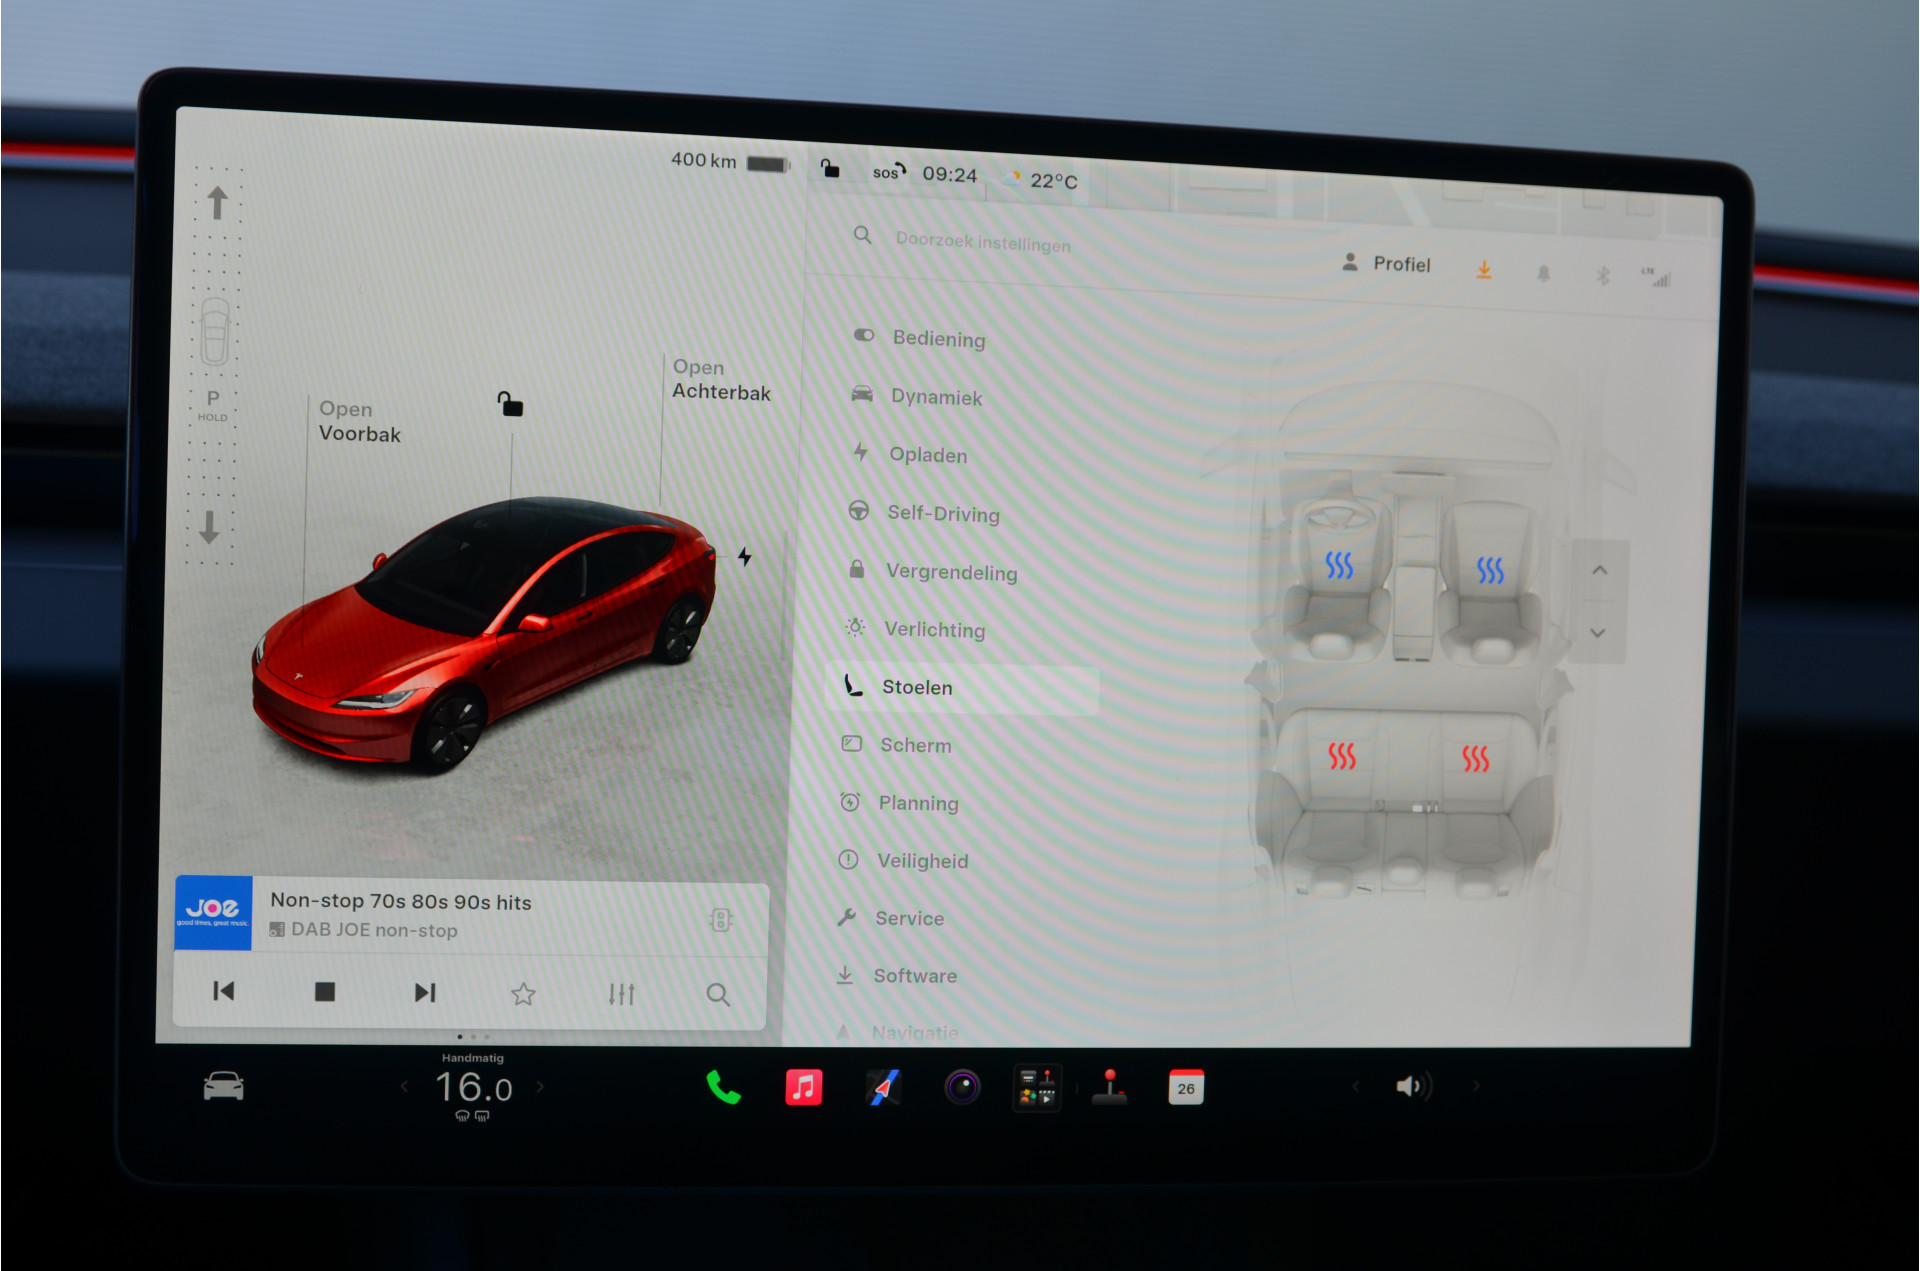
Task: Increase the temperature with the right chevron
Action: 541,1086
